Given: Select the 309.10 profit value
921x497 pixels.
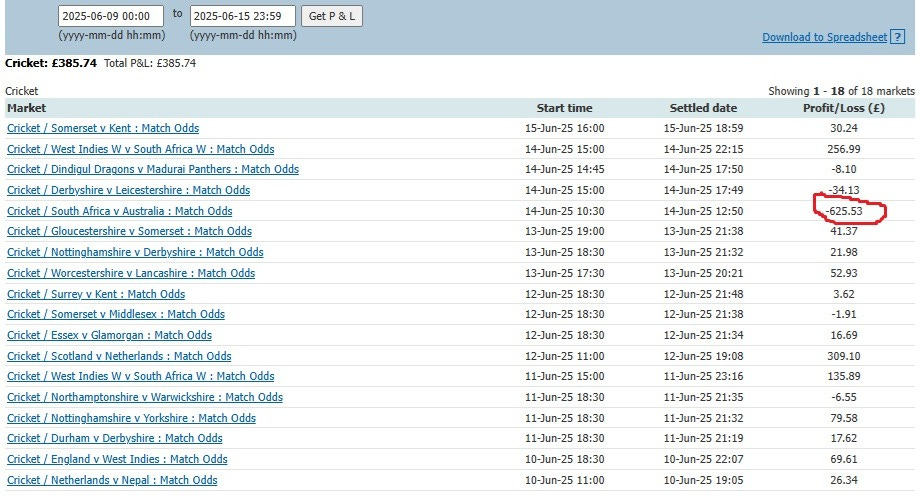Looking at the screenshot, I should pos(844,356).
